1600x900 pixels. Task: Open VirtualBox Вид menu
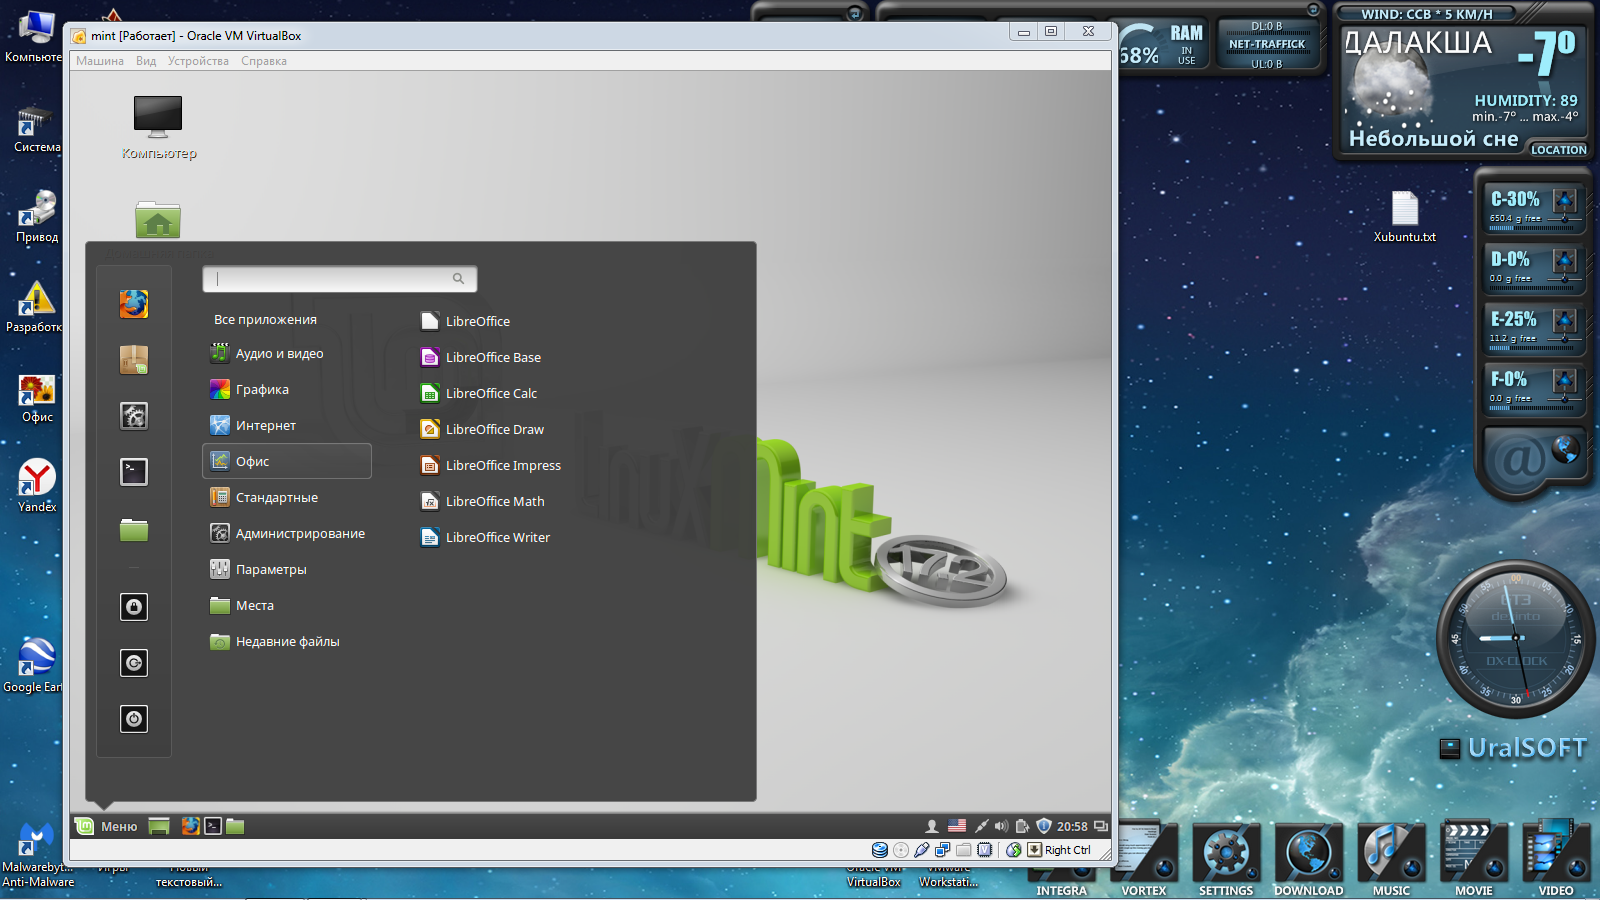(146, 61)
